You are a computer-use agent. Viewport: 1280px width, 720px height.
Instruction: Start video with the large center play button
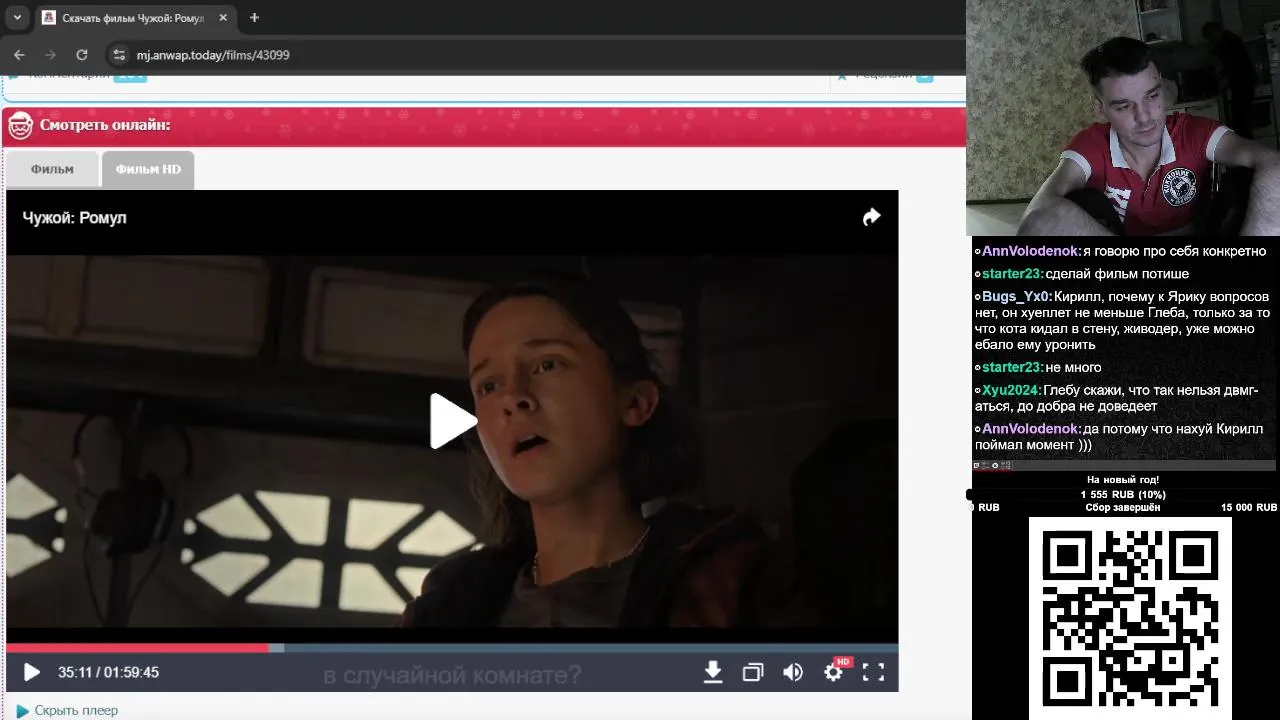[x=452, y=421]
